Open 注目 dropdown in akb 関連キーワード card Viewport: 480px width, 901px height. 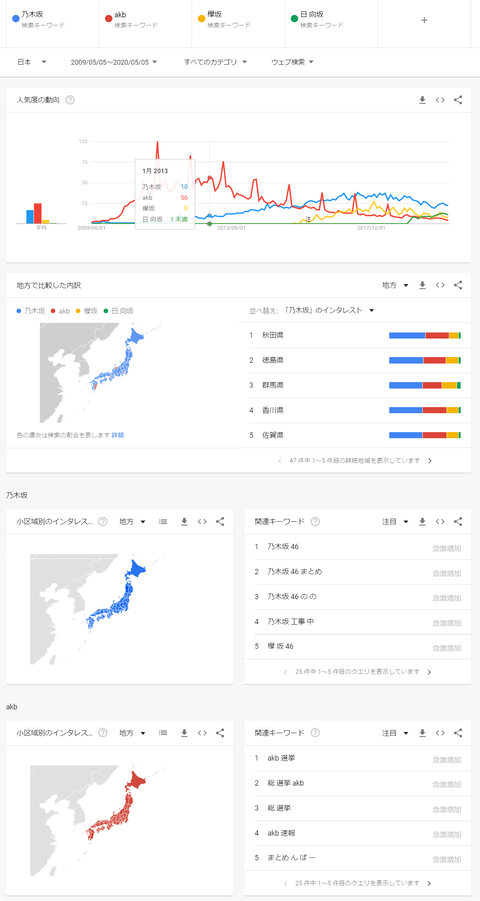click(x=395, y=733)
